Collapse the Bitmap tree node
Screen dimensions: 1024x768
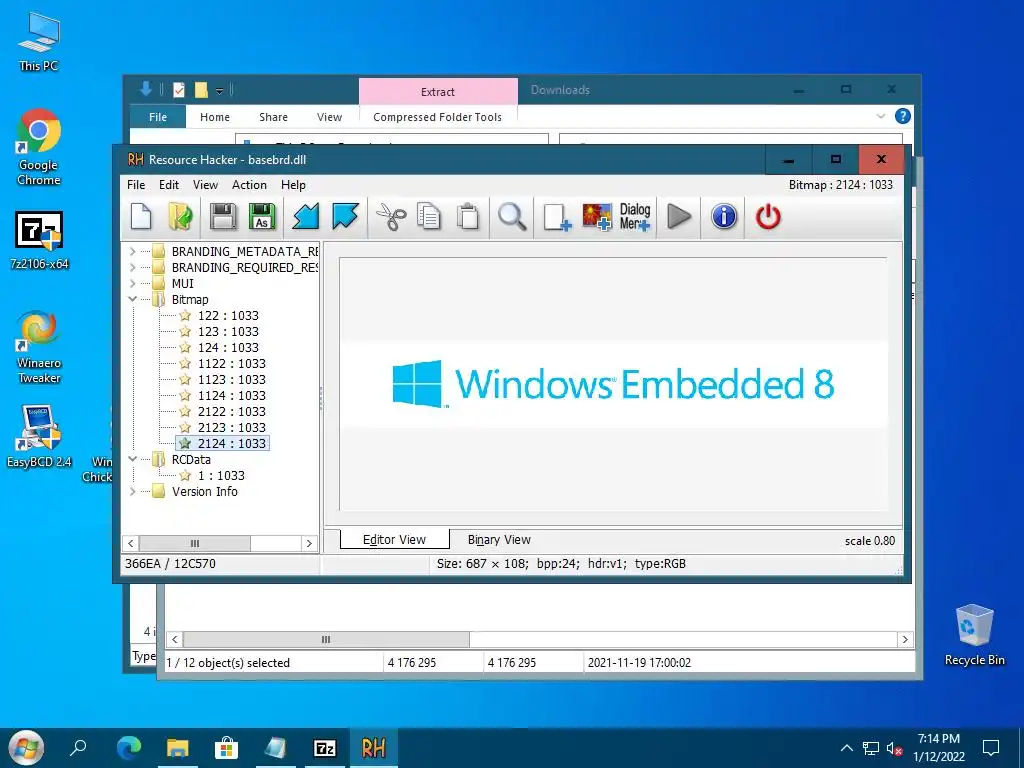click(x=133, y=299)
